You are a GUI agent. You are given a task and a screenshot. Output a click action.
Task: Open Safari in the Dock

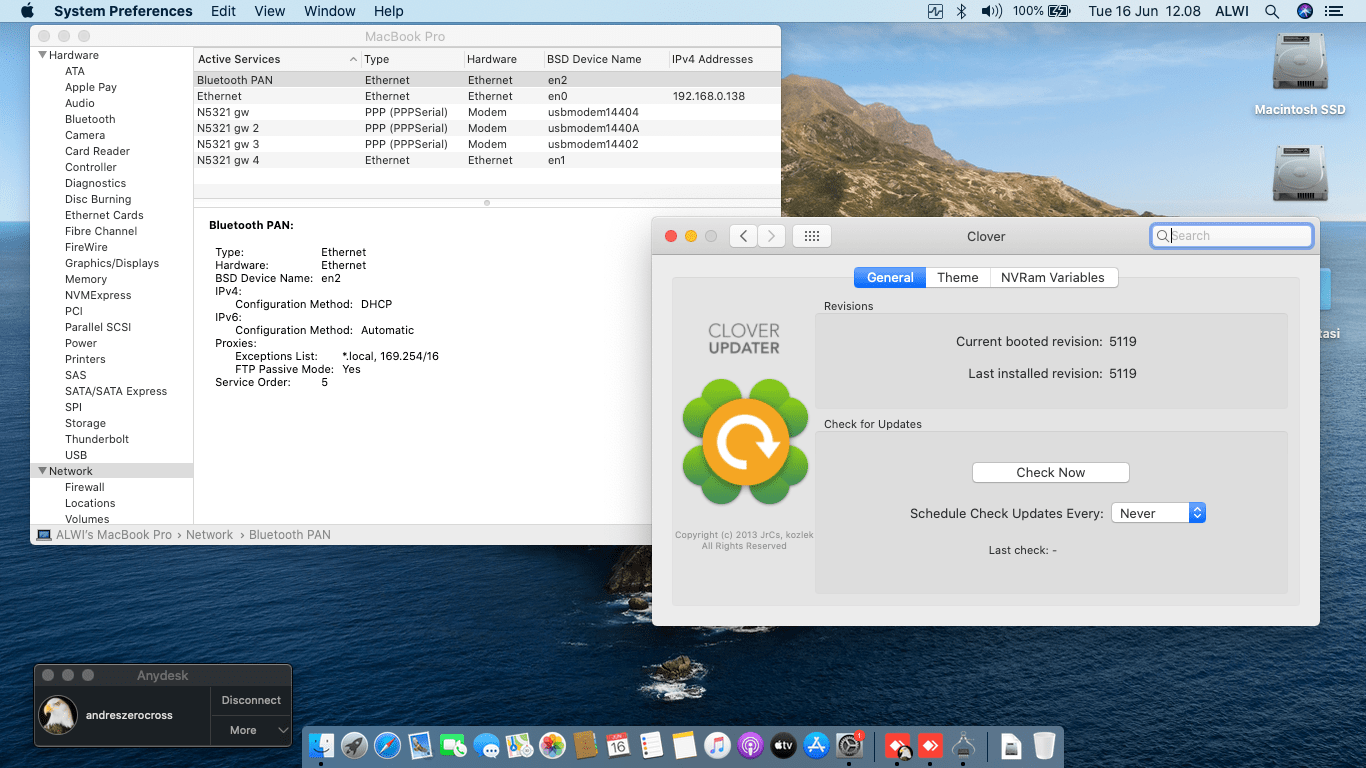coord(387,745)
